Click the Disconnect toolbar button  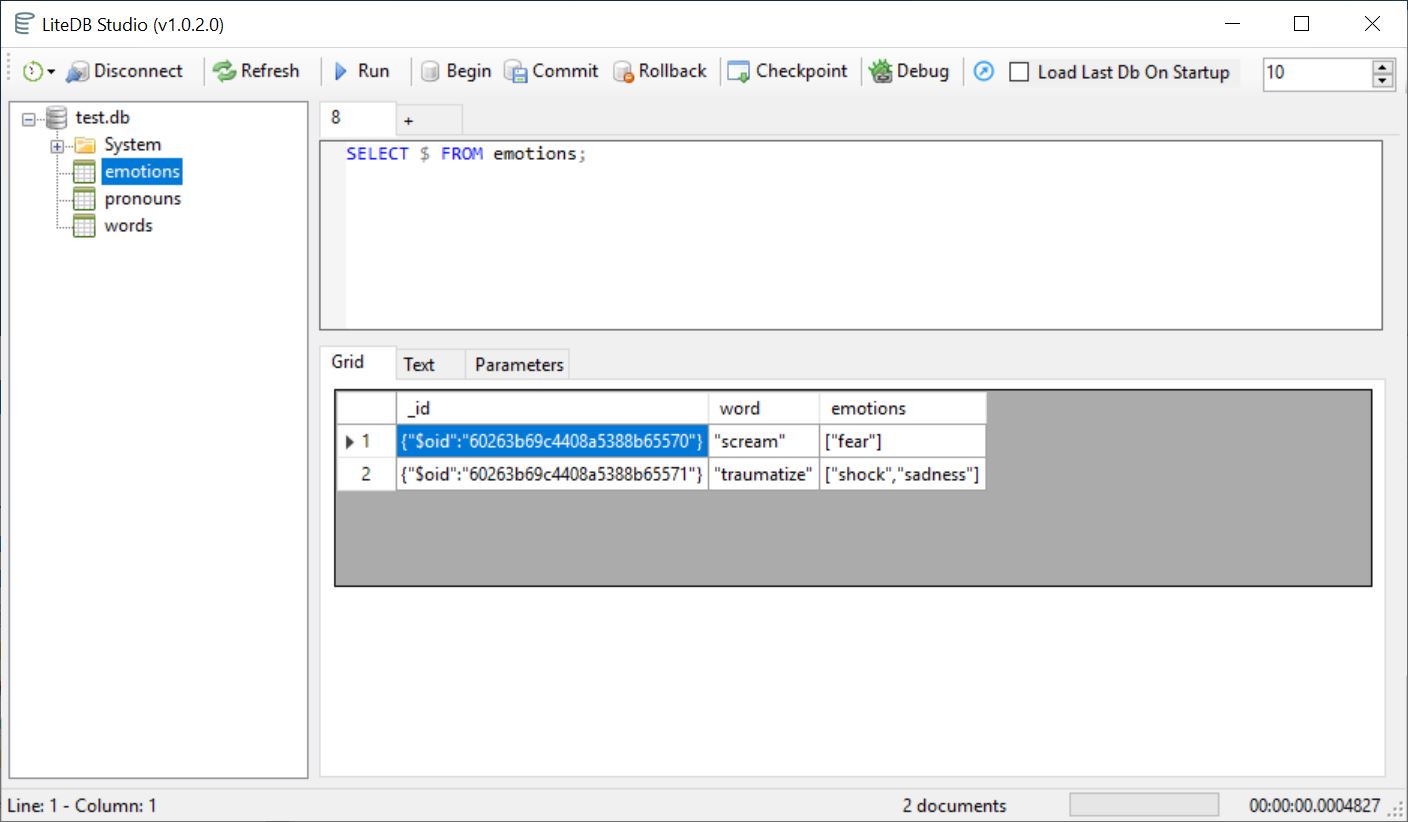(125, 71)
